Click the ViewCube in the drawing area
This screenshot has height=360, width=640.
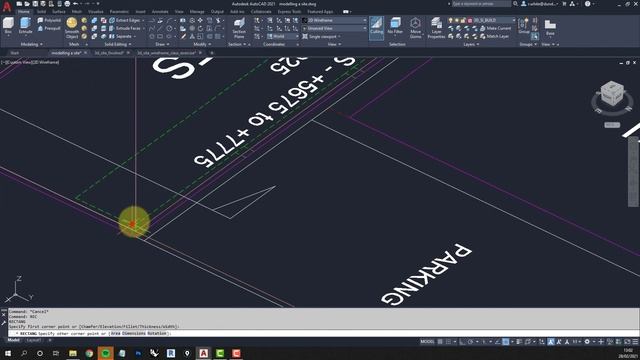tap(612, 93)
